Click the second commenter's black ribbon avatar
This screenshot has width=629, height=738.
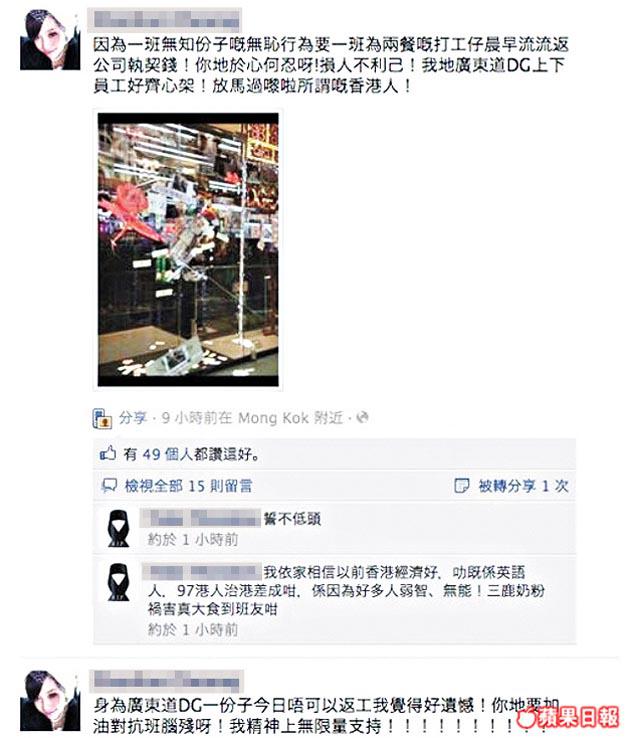click(118, 582)
